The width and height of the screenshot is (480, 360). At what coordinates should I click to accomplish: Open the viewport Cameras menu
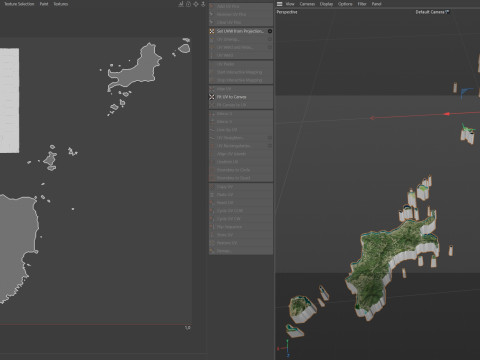[307, 4]
